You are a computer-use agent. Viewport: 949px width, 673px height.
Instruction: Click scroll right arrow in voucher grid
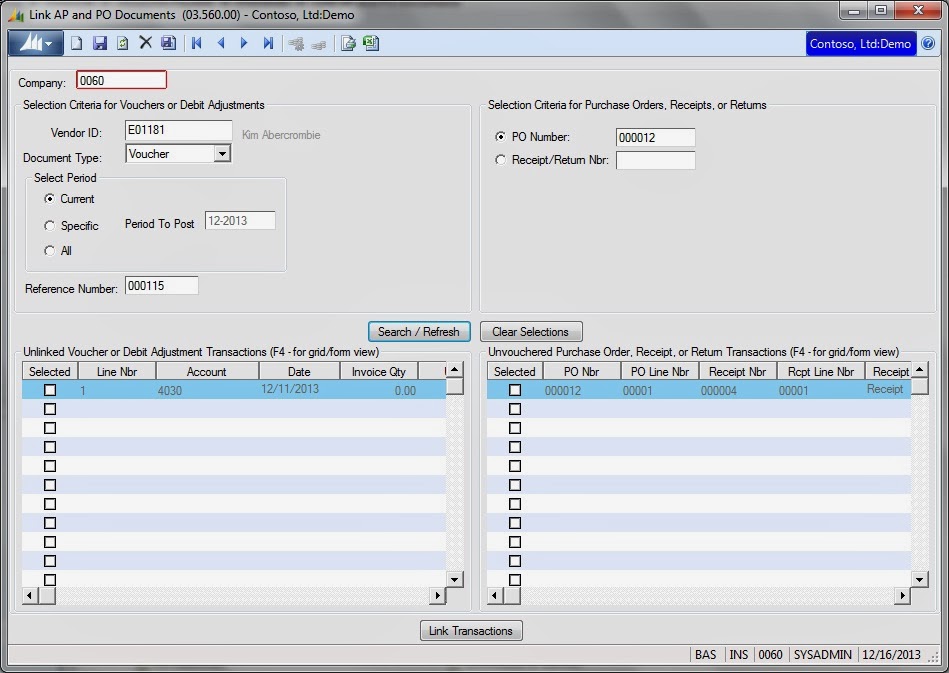[x=438, y=596]
